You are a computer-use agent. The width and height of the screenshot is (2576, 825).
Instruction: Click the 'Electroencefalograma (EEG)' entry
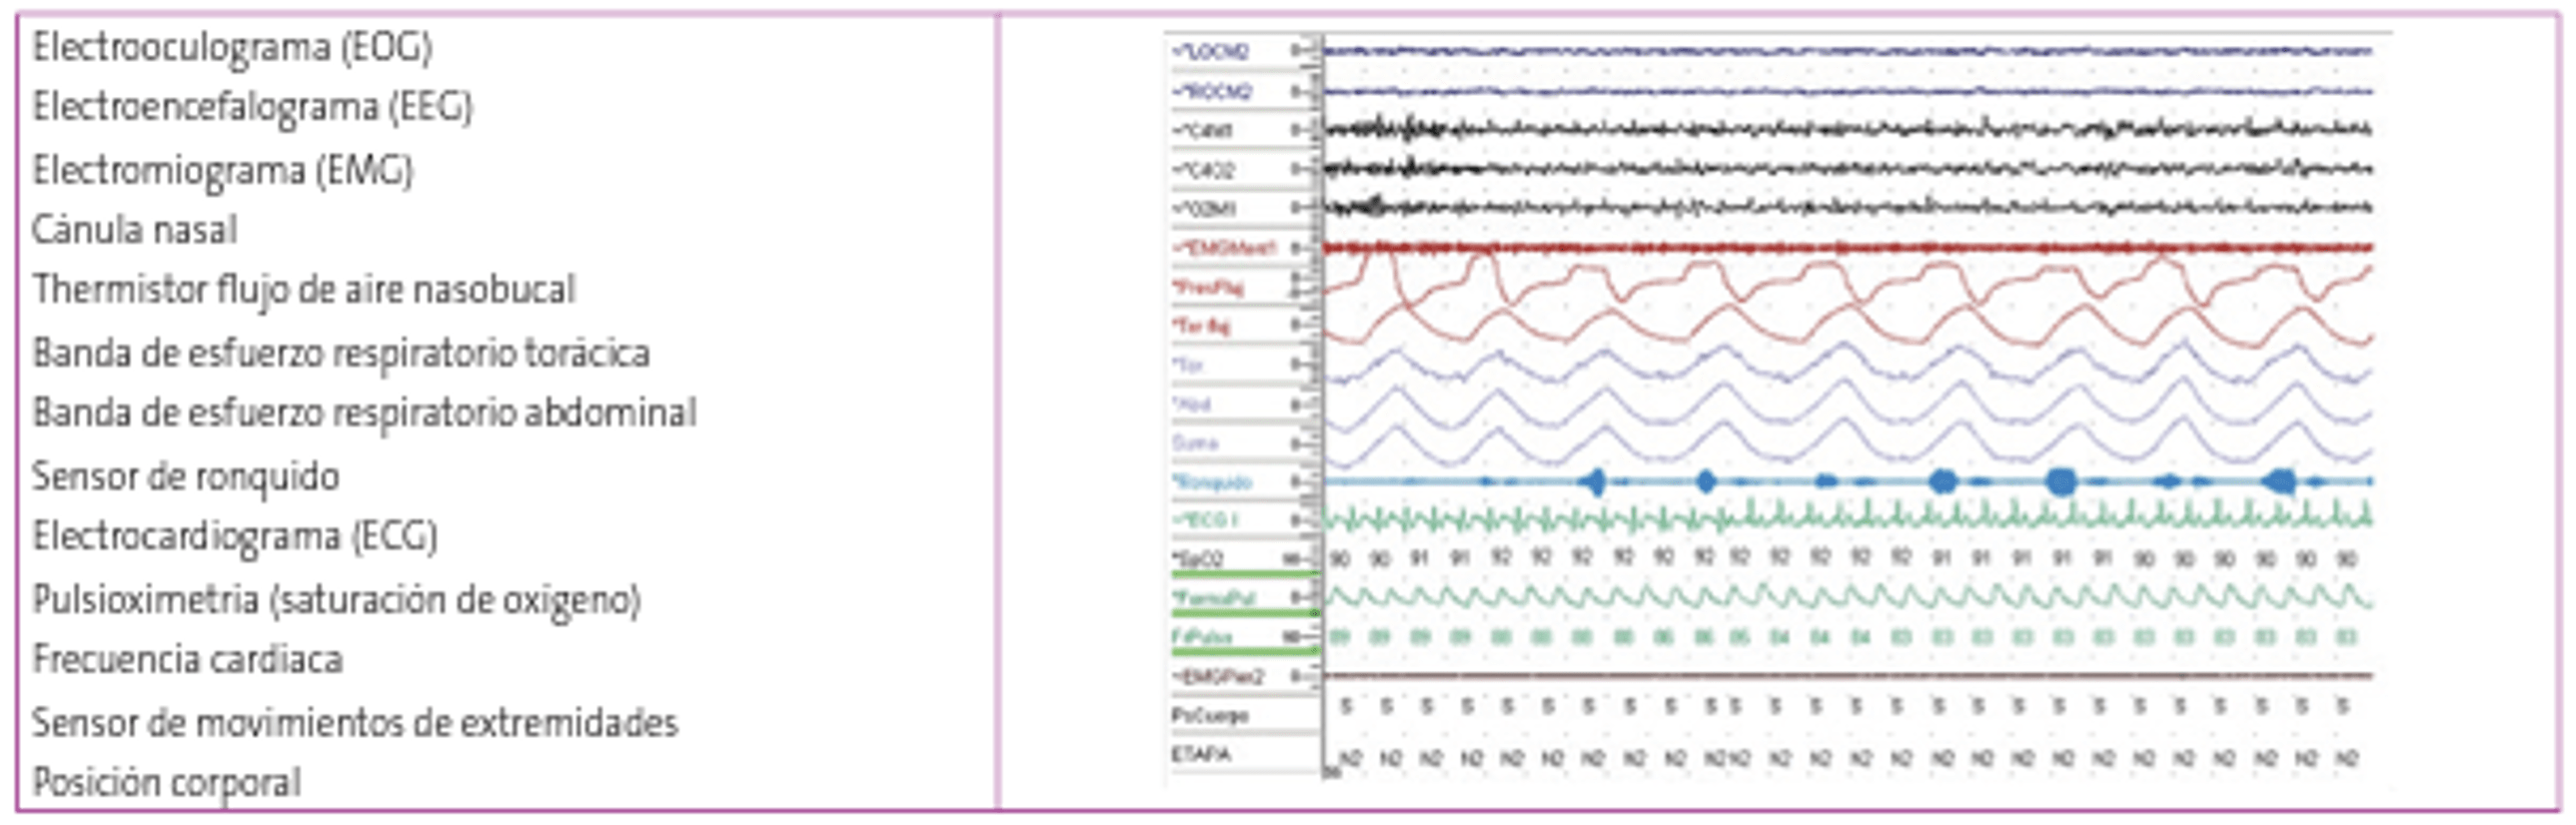[252, 107]
